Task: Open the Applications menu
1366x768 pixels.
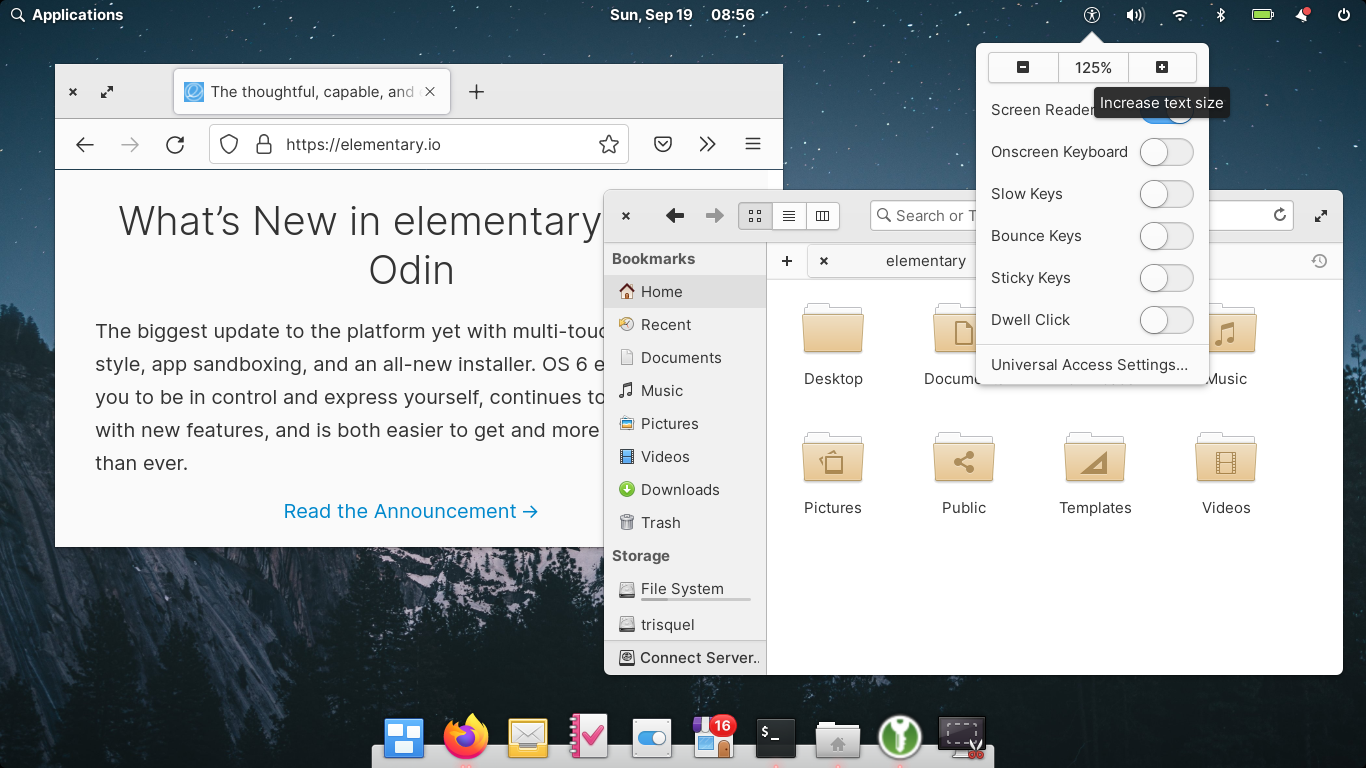Action: [x=67, y=15]
